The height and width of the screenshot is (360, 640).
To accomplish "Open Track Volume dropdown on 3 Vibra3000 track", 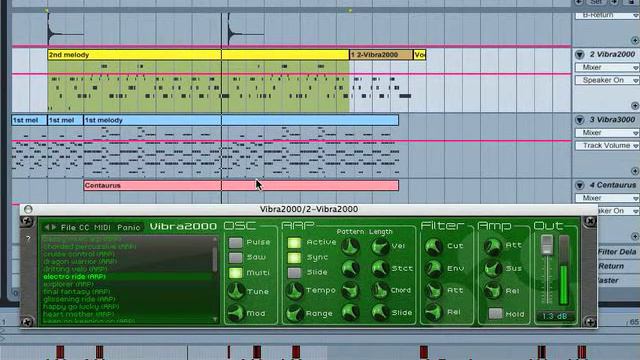I will [x=607, y=146].
